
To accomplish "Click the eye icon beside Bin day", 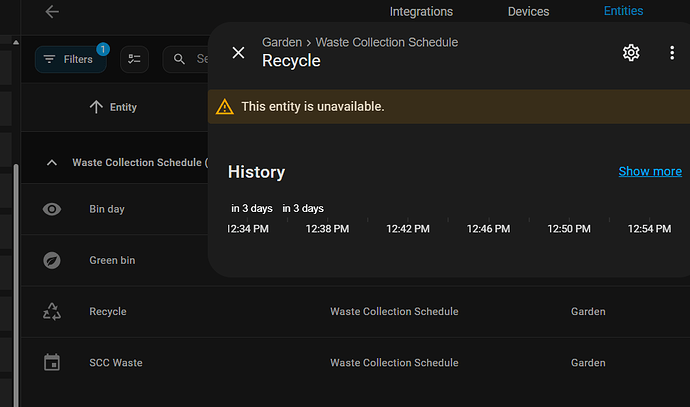I will coord(52,209).
